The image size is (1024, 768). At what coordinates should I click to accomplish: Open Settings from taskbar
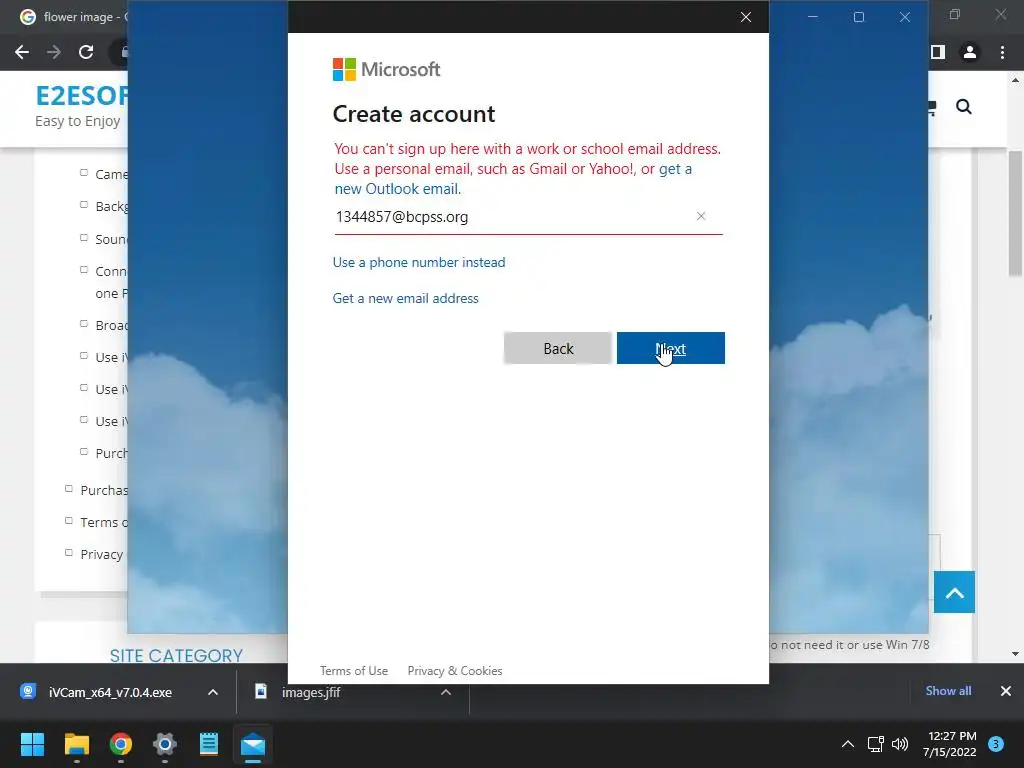pos(165,744)
